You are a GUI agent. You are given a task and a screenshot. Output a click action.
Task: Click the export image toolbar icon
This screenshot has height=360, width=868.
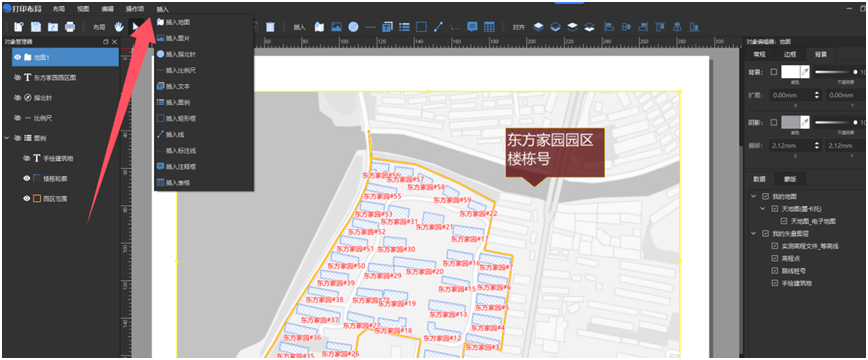(x=53, y=27)
